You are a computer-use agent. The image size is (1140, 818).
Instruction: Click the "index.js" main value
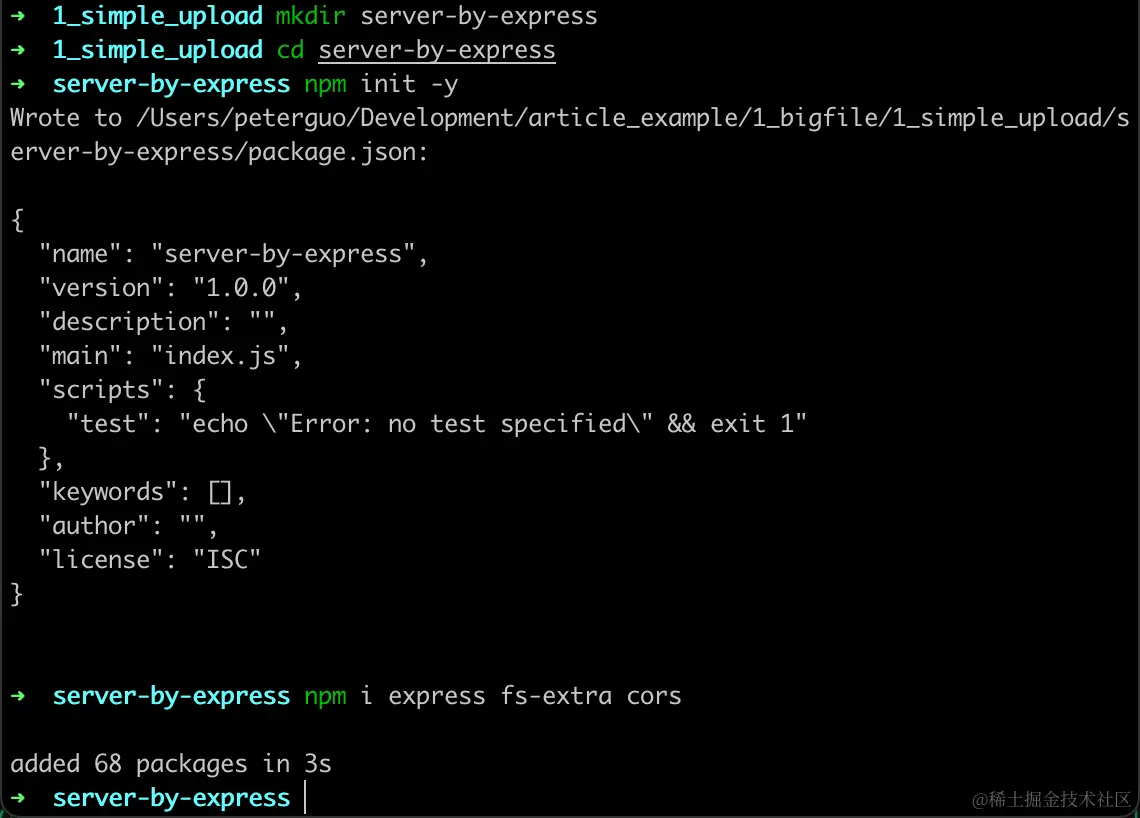[x=220, y=356]
